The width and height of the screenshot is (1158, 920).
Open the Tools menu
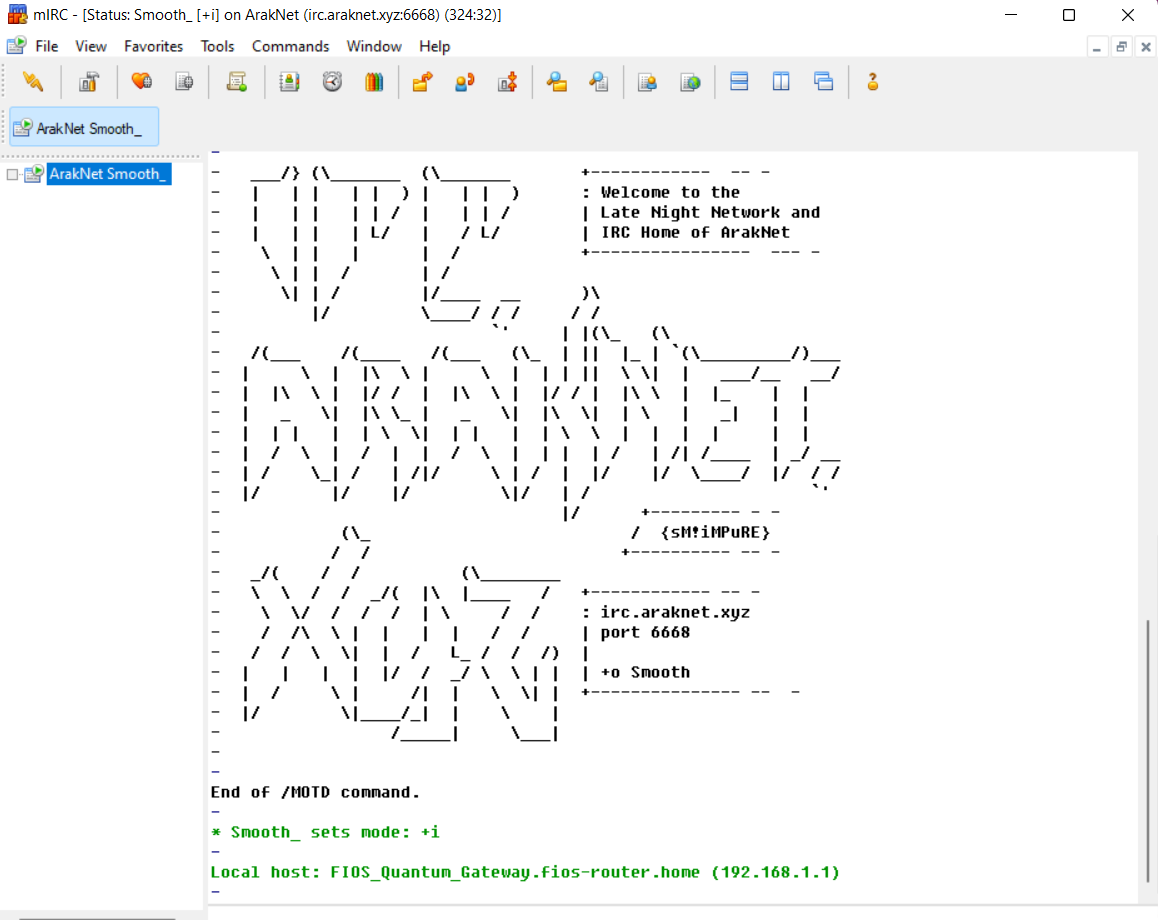pyautogui.click(x=217, y=46)
